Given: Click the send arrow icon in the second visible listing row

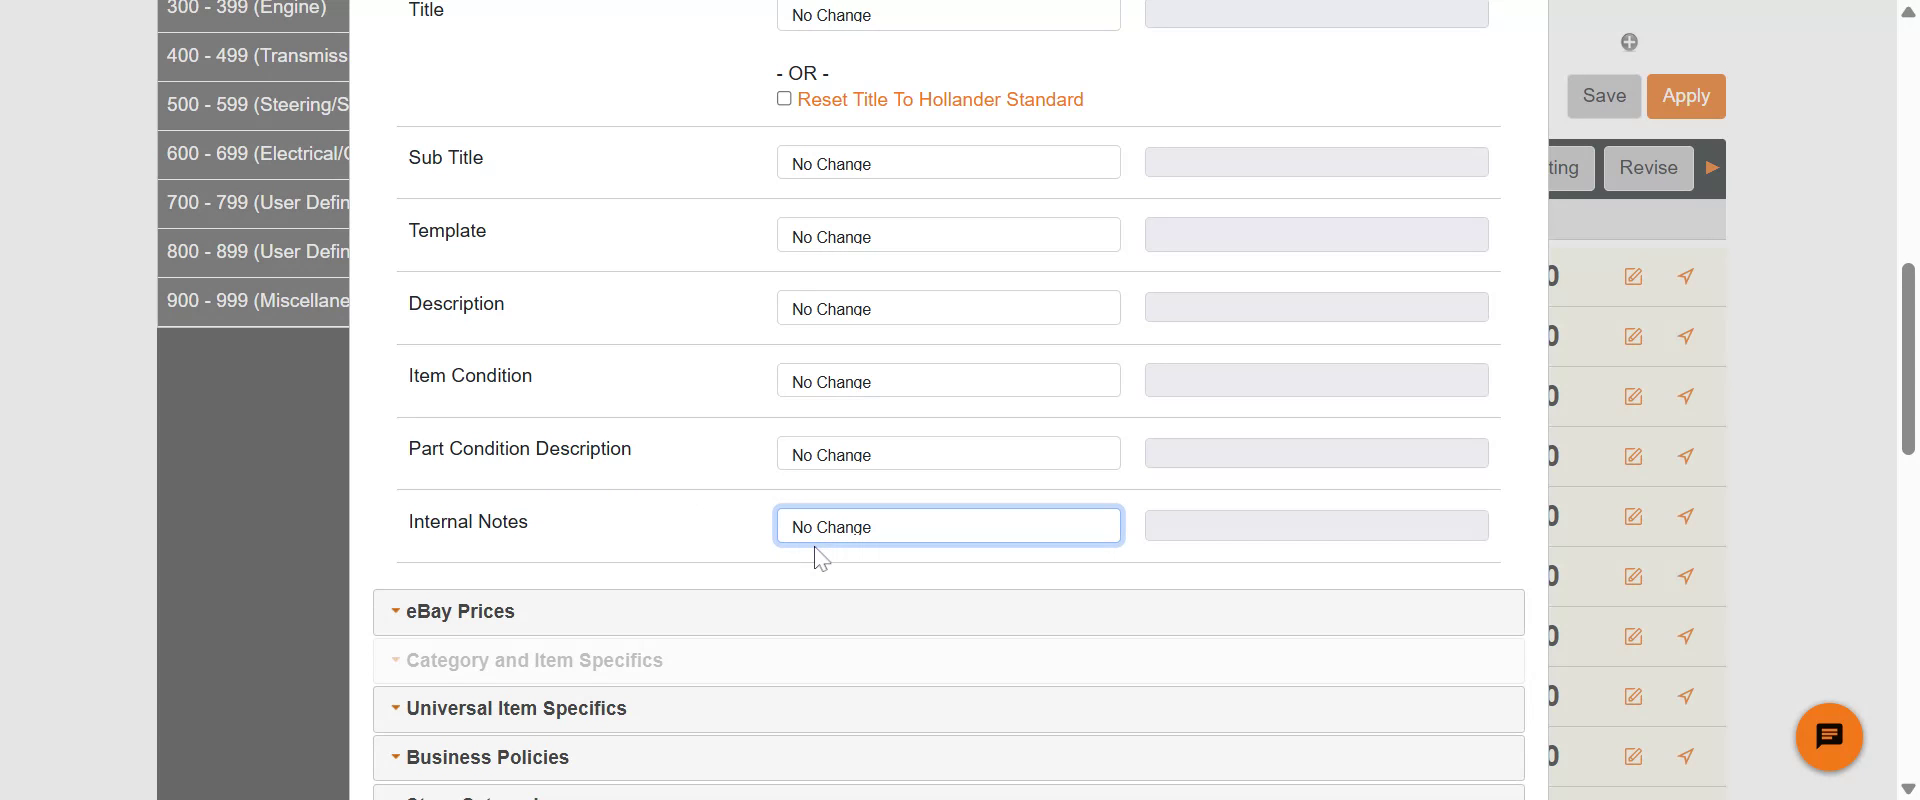Looking at the screenshot, I should click(x=1686, y=337).
